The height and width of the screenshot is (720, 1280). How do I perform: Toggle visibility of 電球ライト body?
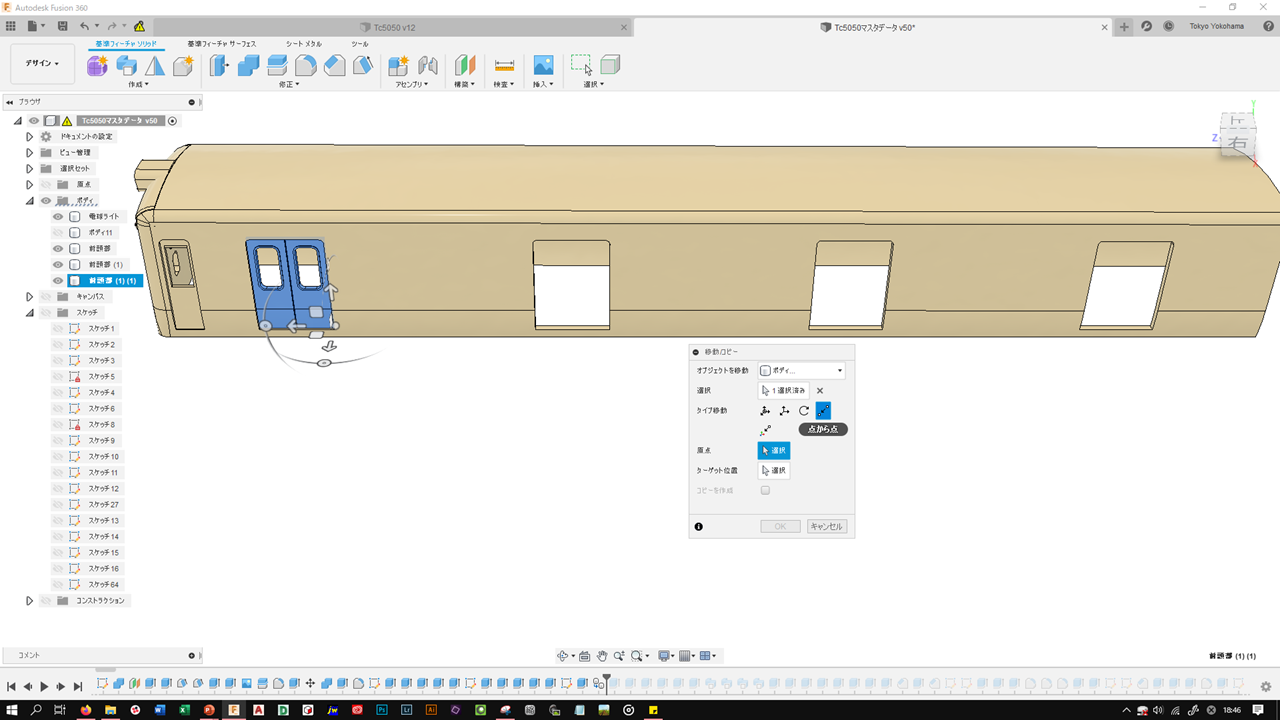[x=58, y=216]
